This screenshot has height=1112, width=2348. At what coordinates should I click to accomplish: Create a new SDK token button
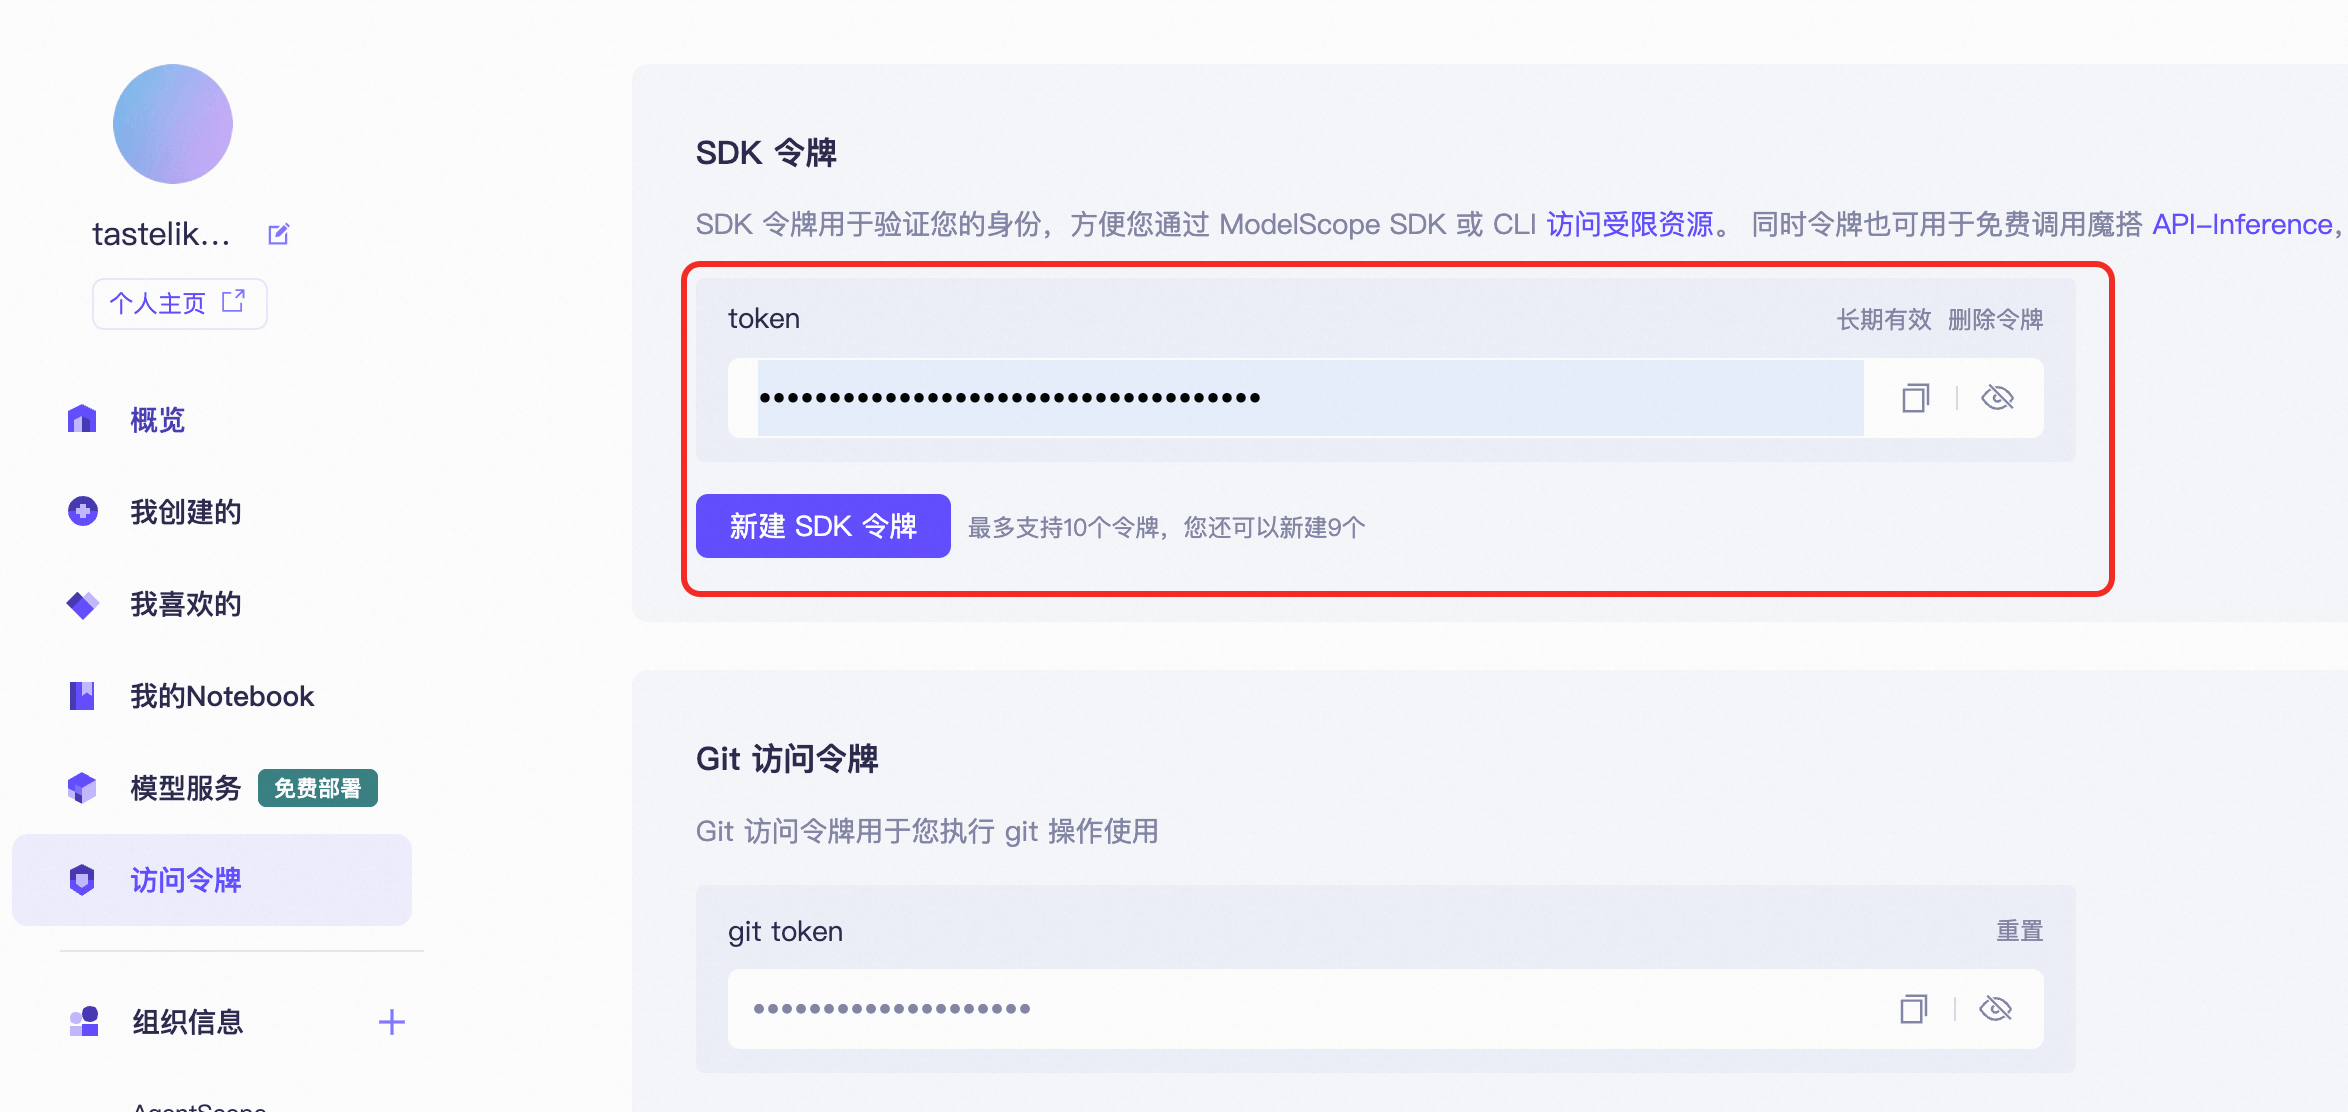(823, 526)
